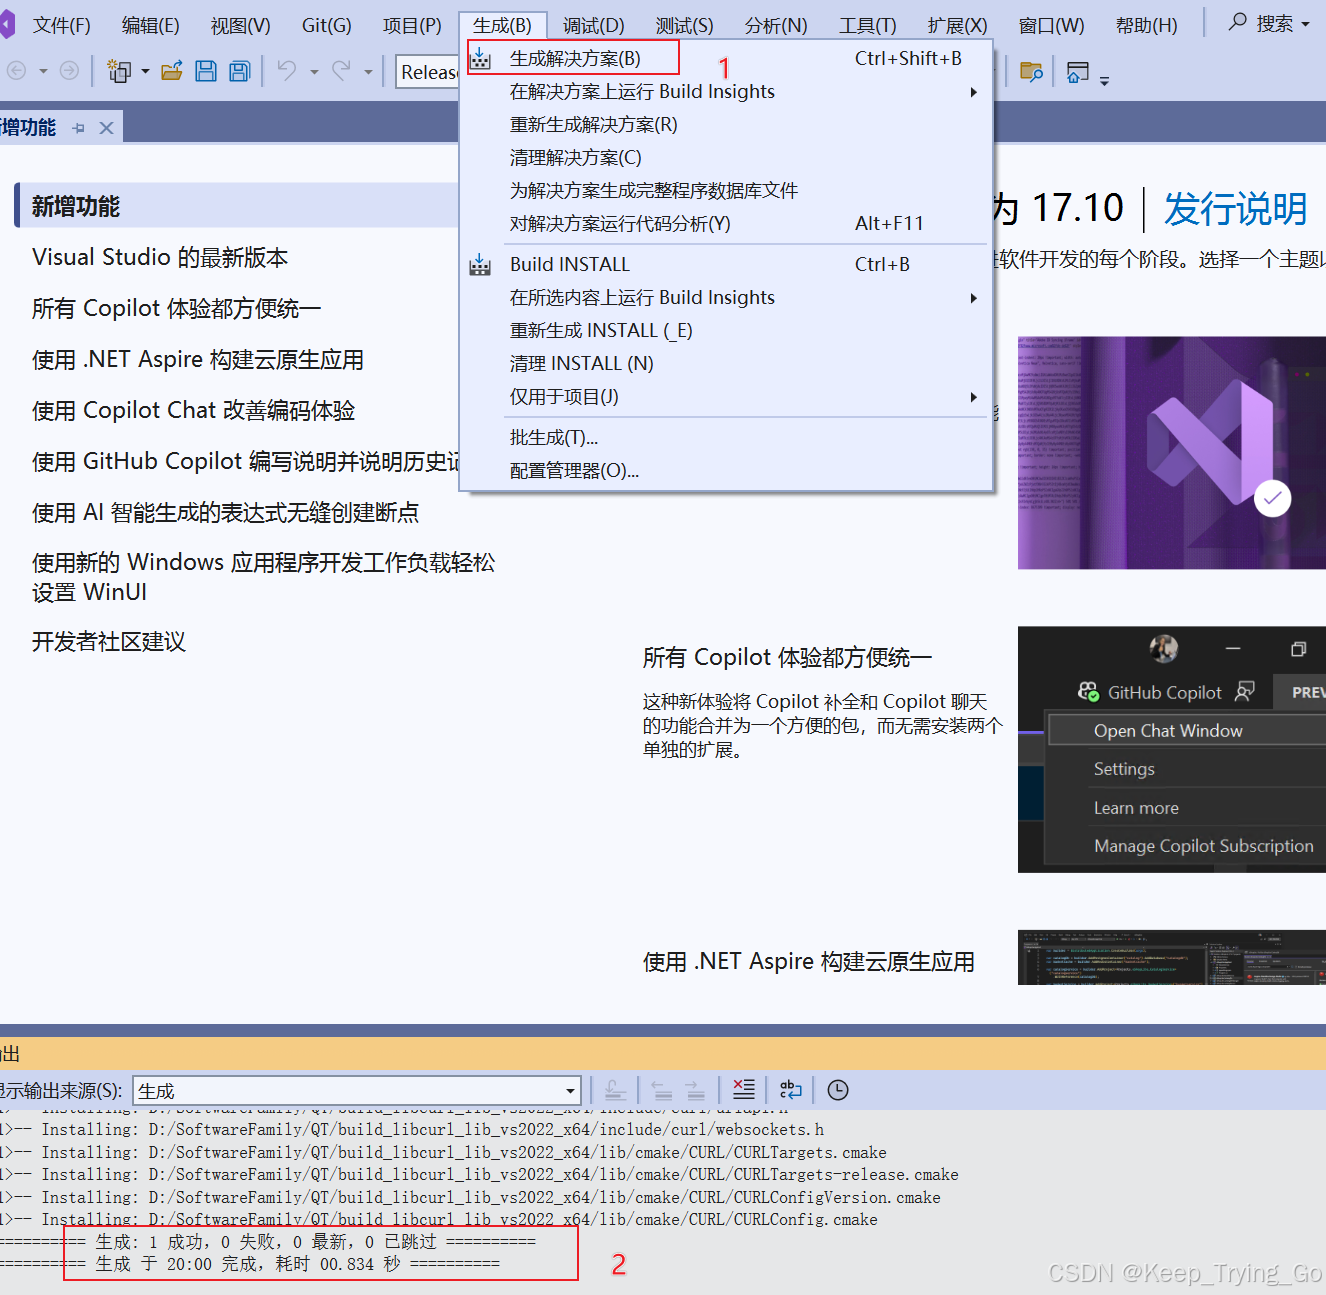Image resolution: width=1326 pixels, height=1295 pixels.
Task: Click the Save All icon
Action: [x=240, y=70]
